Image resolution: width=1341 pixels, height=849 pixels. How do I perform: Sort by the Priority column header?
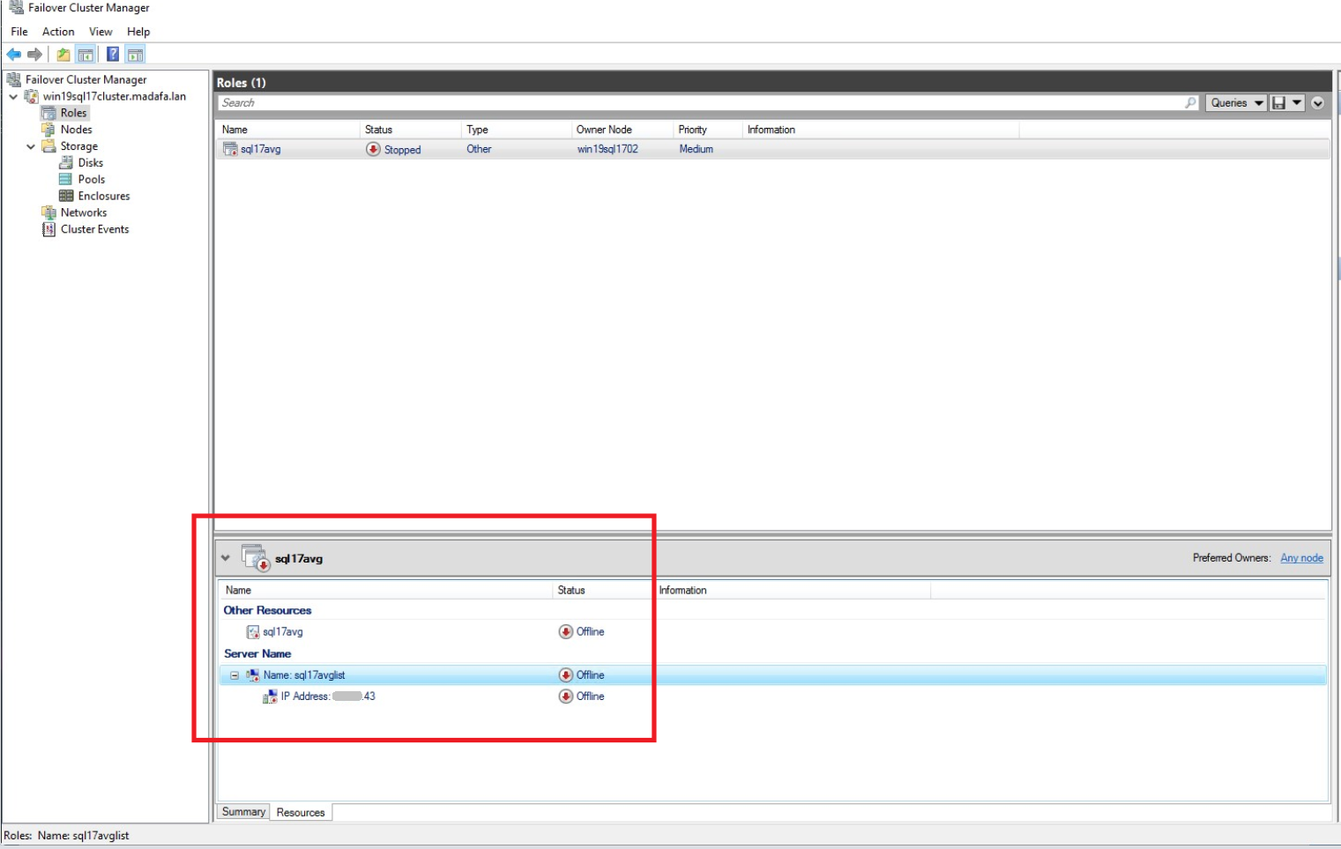(x=707, y=130)
